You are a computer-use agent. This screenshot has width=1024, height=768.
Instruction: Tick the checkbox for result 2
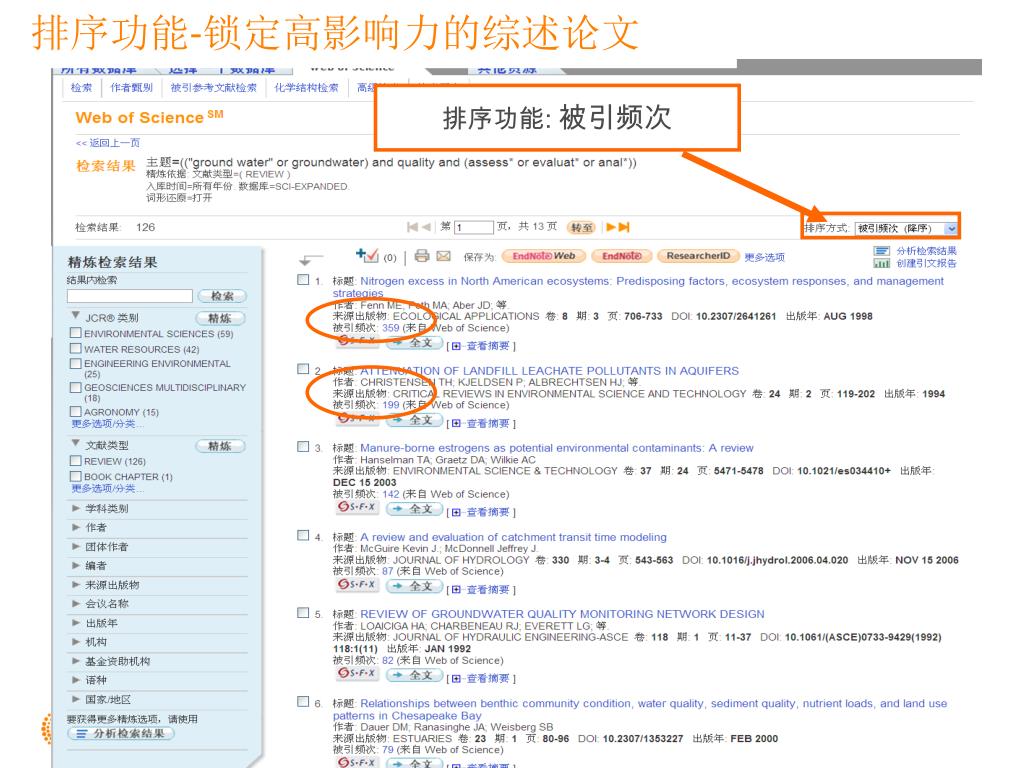point(303,369)
